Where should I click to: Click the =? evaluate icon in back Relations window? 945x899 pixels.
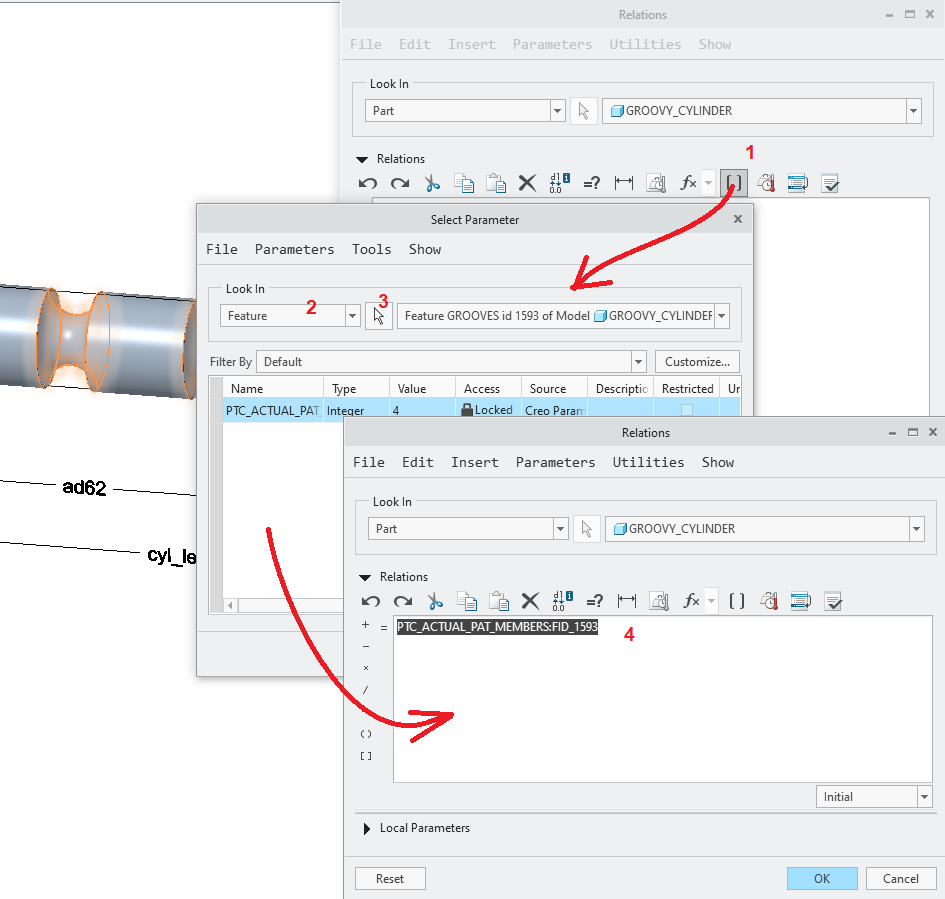click(592, 183)
